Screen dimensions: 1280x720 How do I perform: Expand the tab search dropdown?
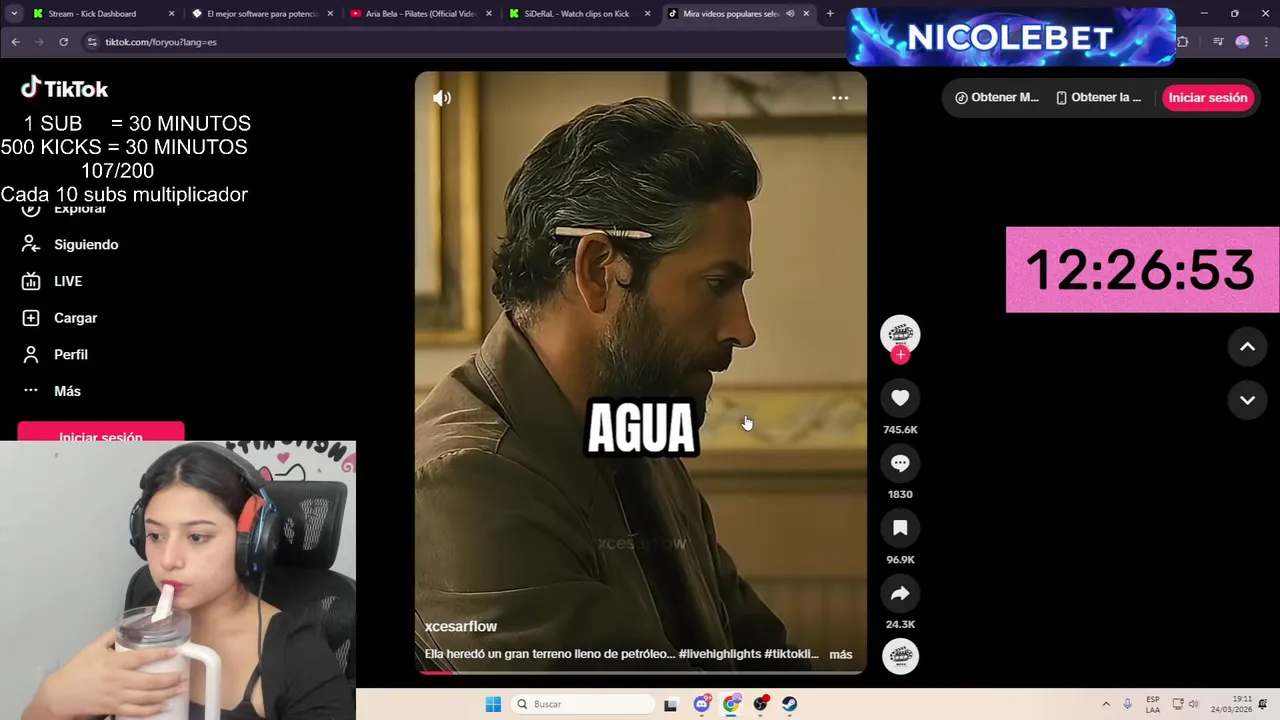14,14
